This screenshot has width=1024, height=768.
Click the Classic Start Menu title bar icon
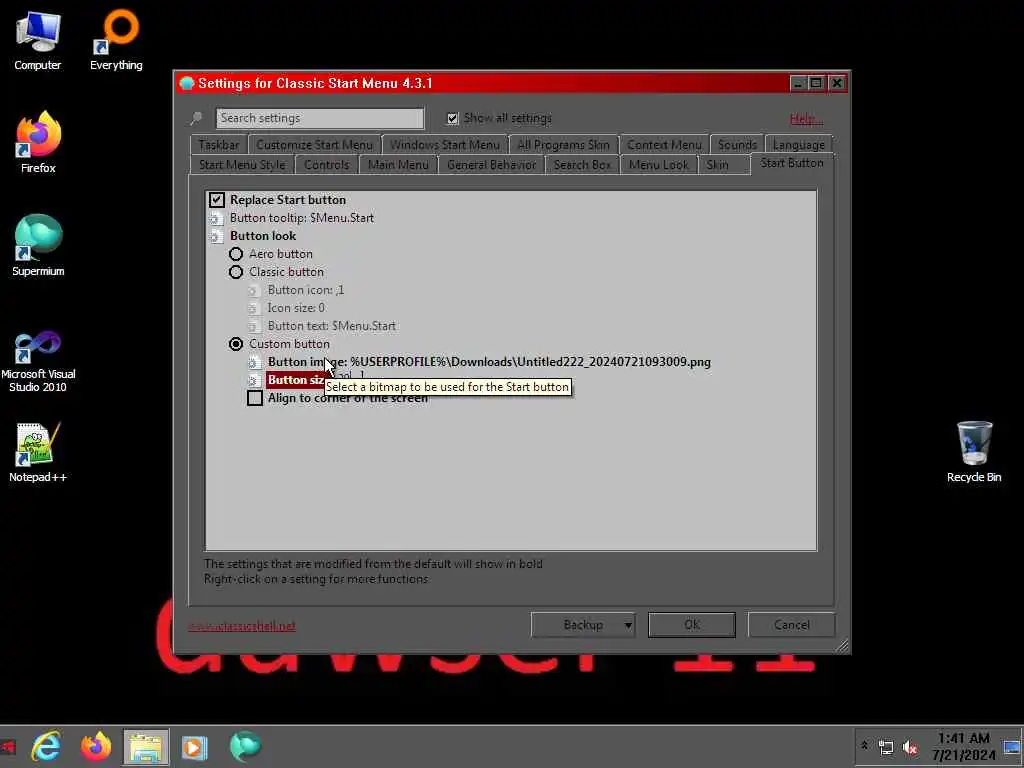coord(187,83)
